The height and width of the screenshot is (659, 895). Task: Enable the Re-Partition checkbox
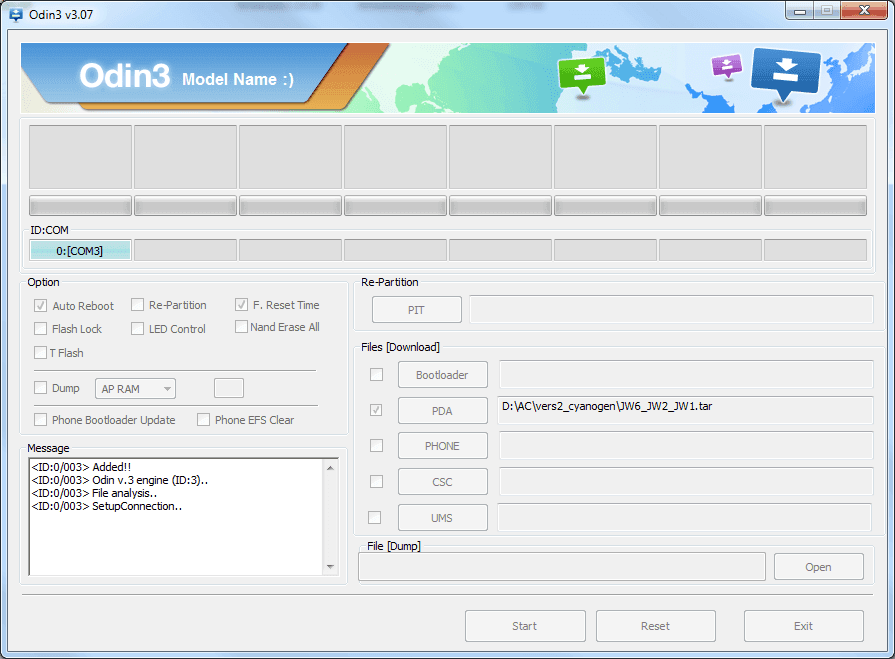tap(138, 305)
